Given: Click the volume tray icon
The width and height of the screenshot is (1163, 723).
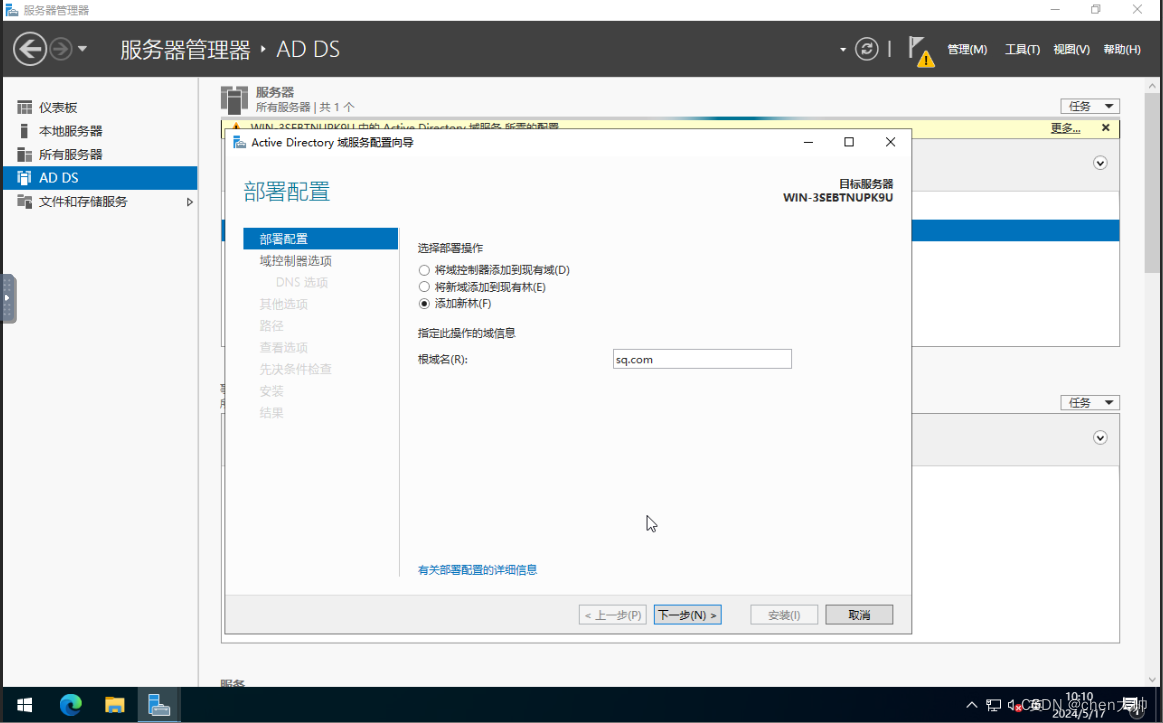Looking at the screenshot, I should tap(1014, 705).
